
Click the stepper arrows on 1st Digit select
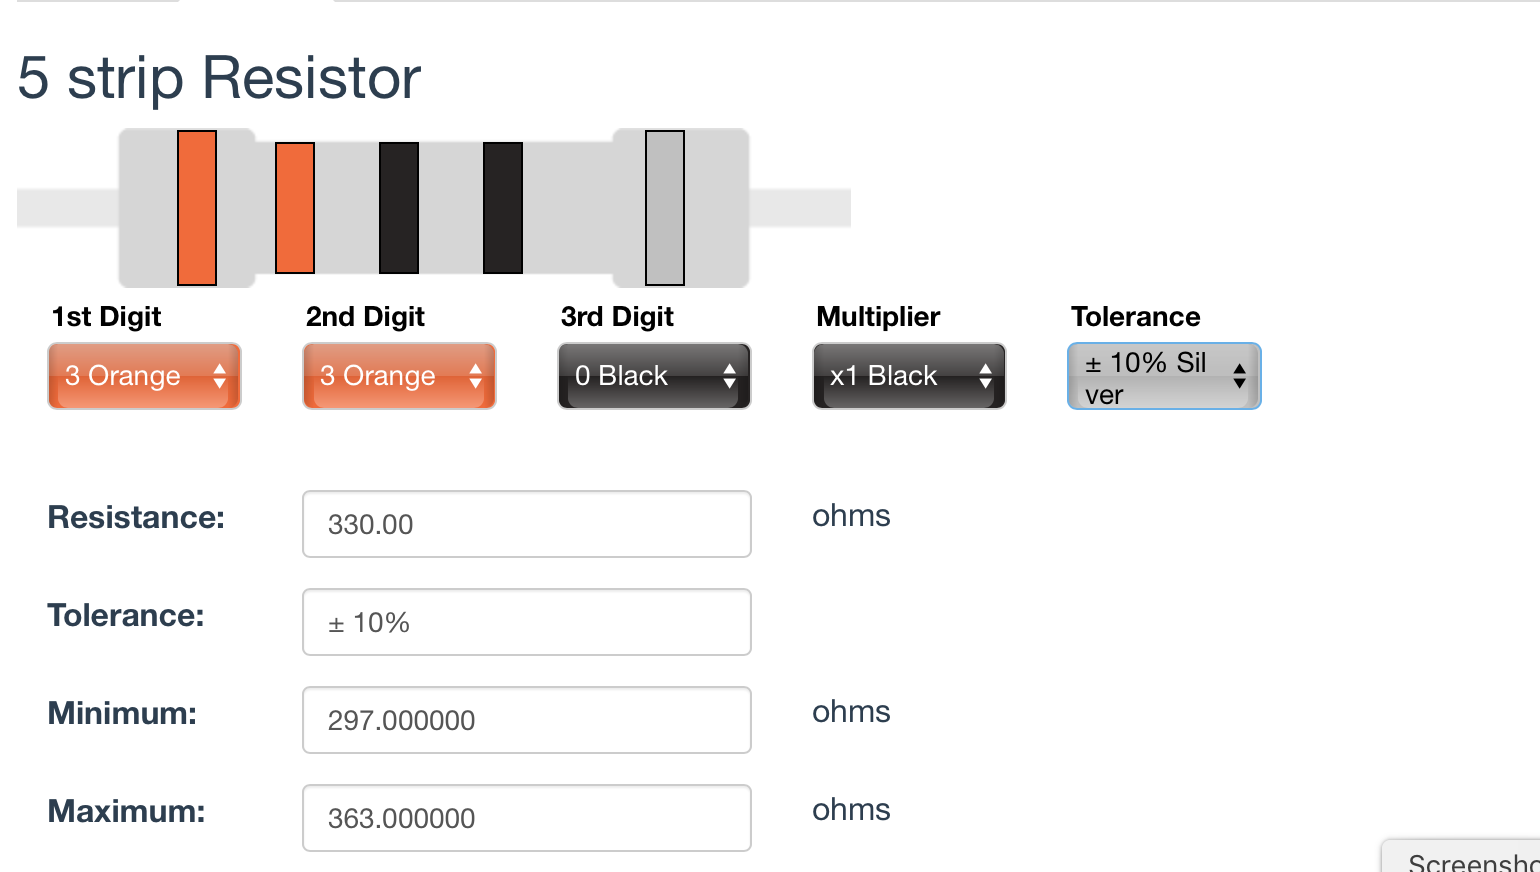click(220, 376)
